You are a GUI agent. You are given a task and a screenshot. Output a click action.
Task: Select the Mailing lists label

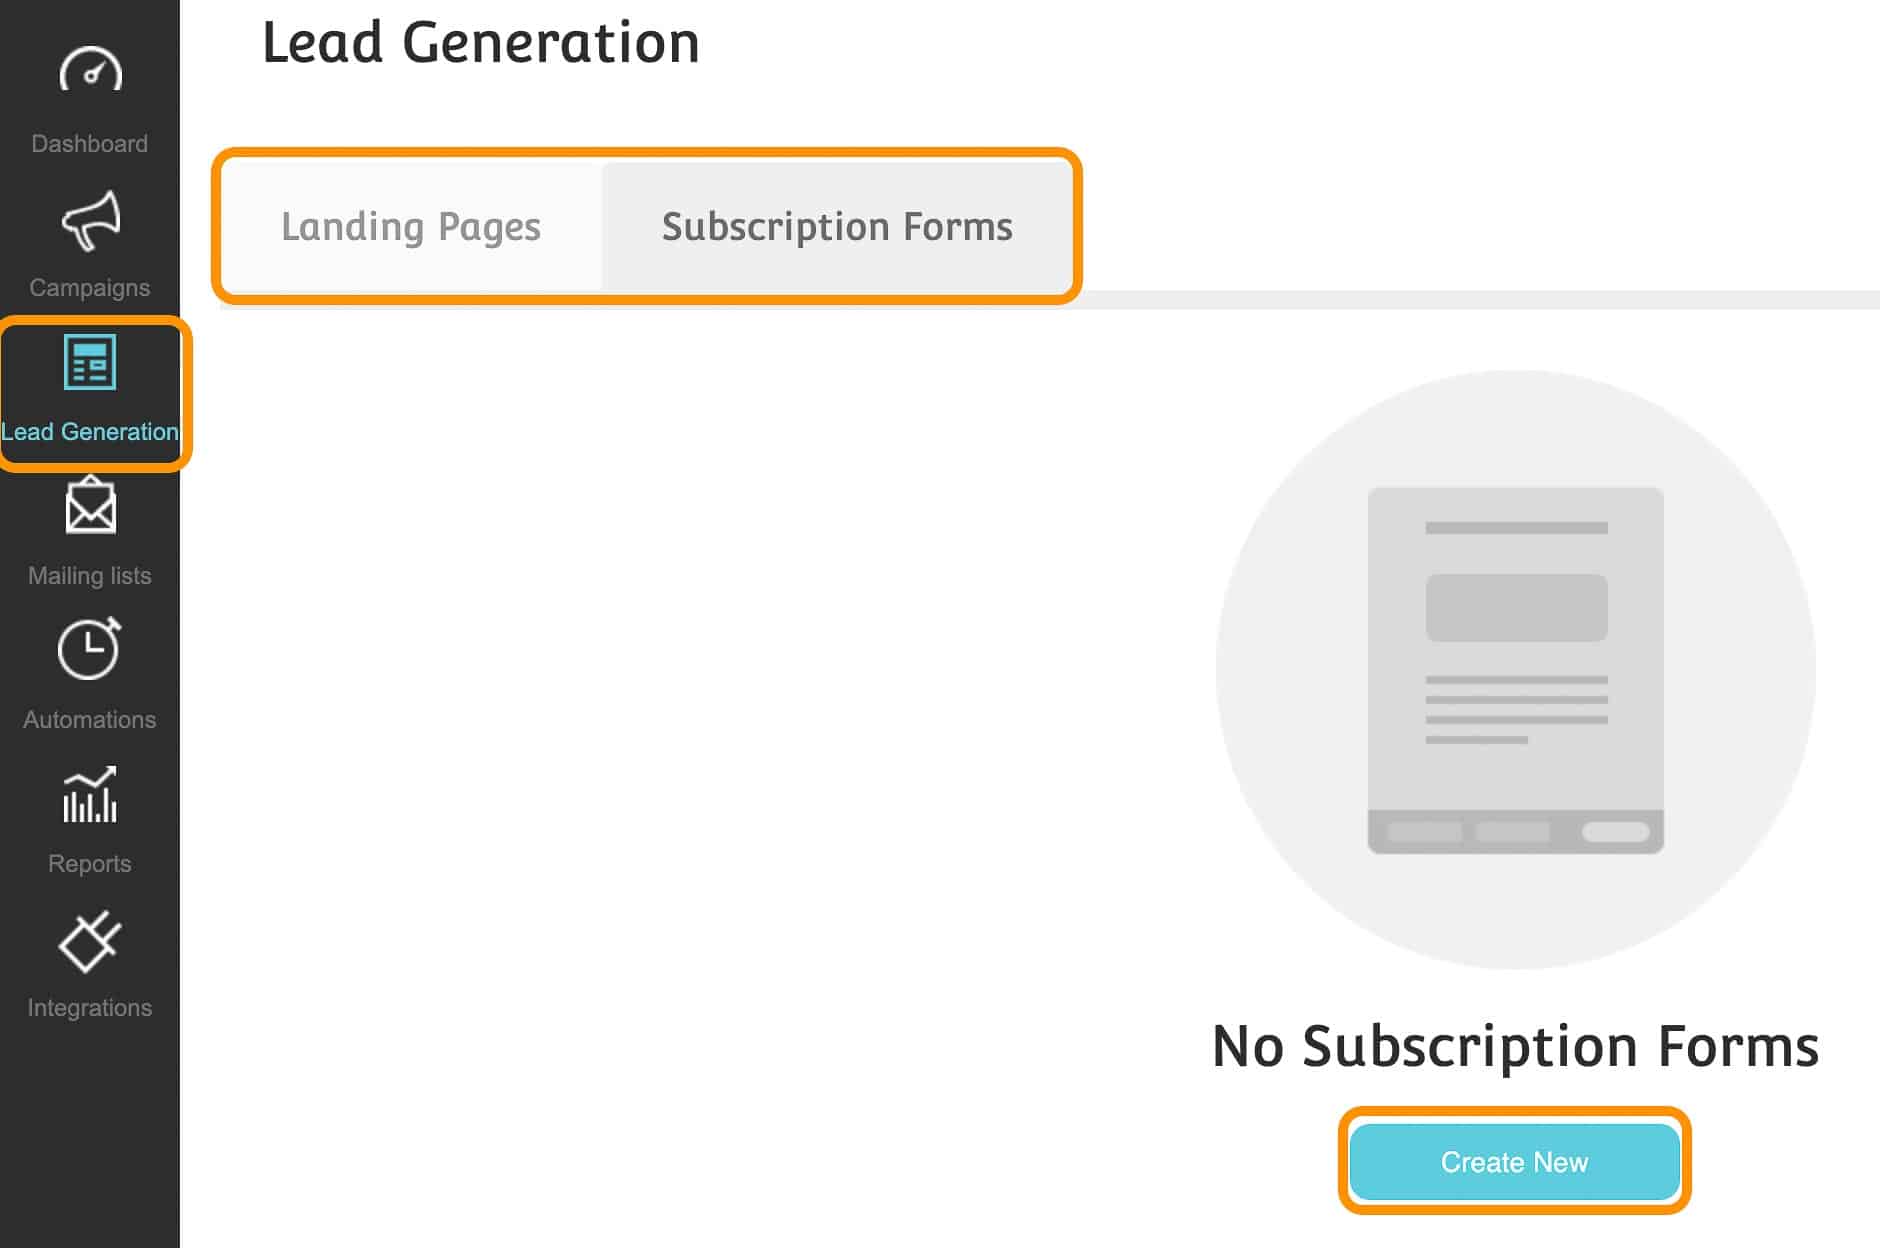coord(88,575)
